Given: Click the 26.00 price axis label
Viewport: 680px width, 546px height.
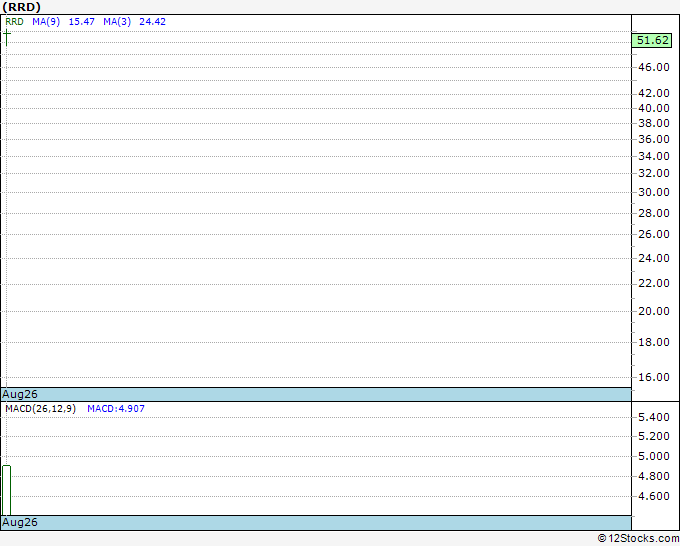Looking at the screenshot, I should (654, 234).
